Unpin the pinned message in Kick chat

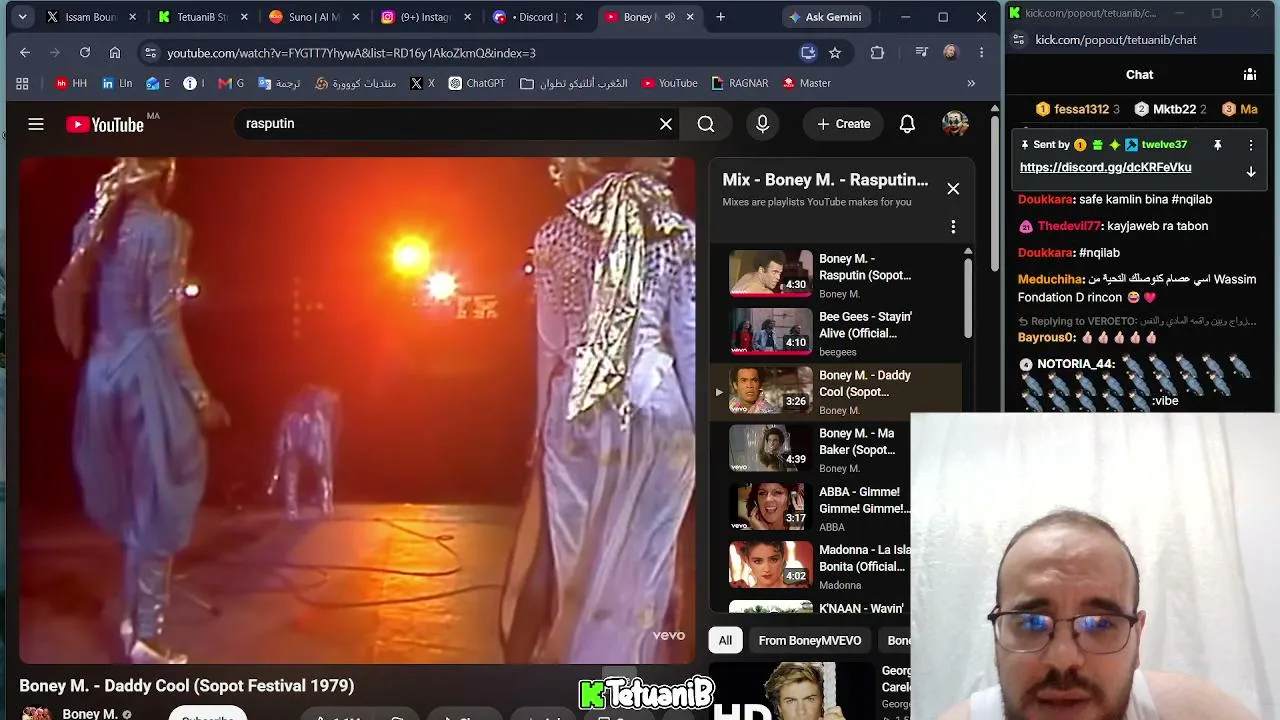(1217, 145)
